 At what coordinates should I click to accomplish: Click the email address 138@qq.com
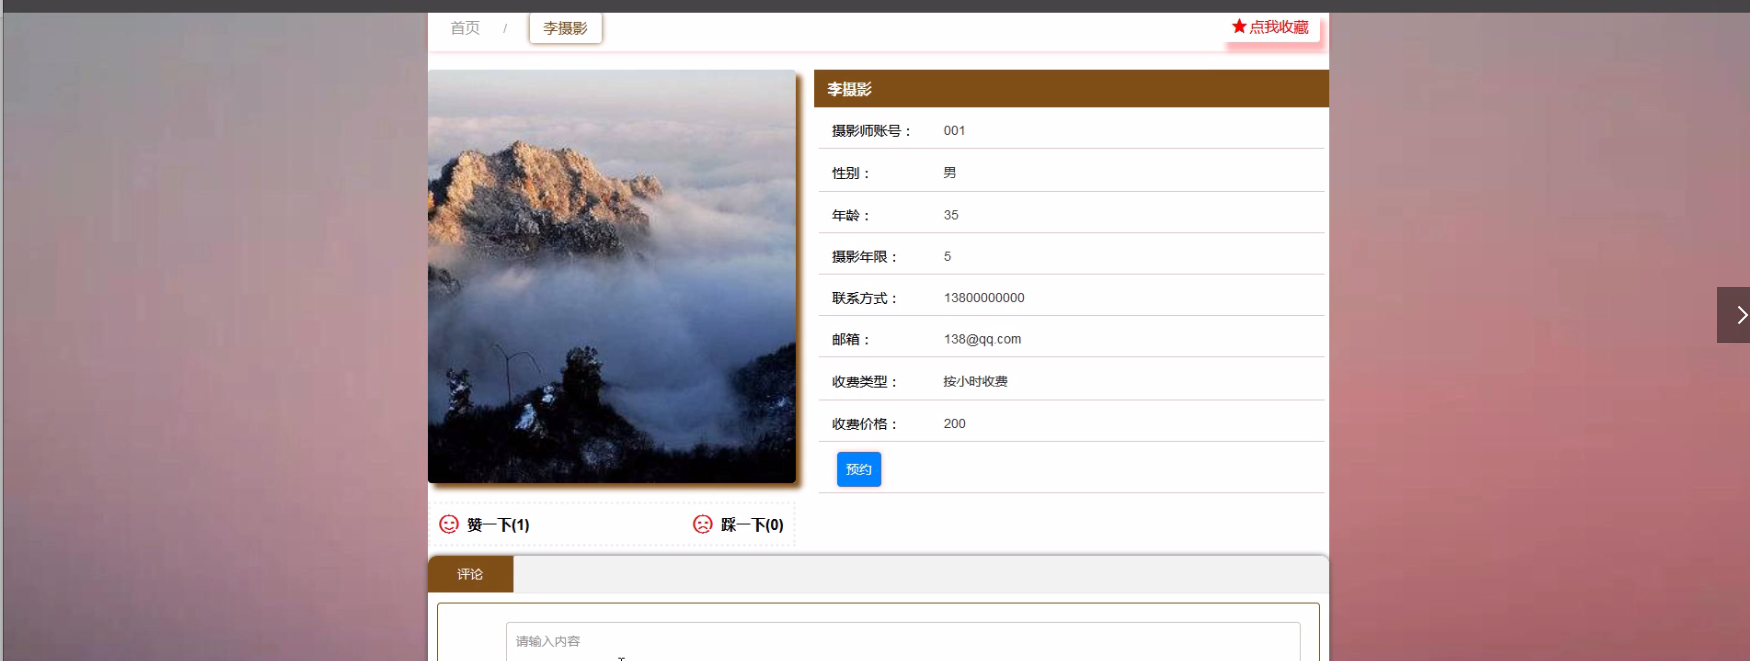coord(982,339)
